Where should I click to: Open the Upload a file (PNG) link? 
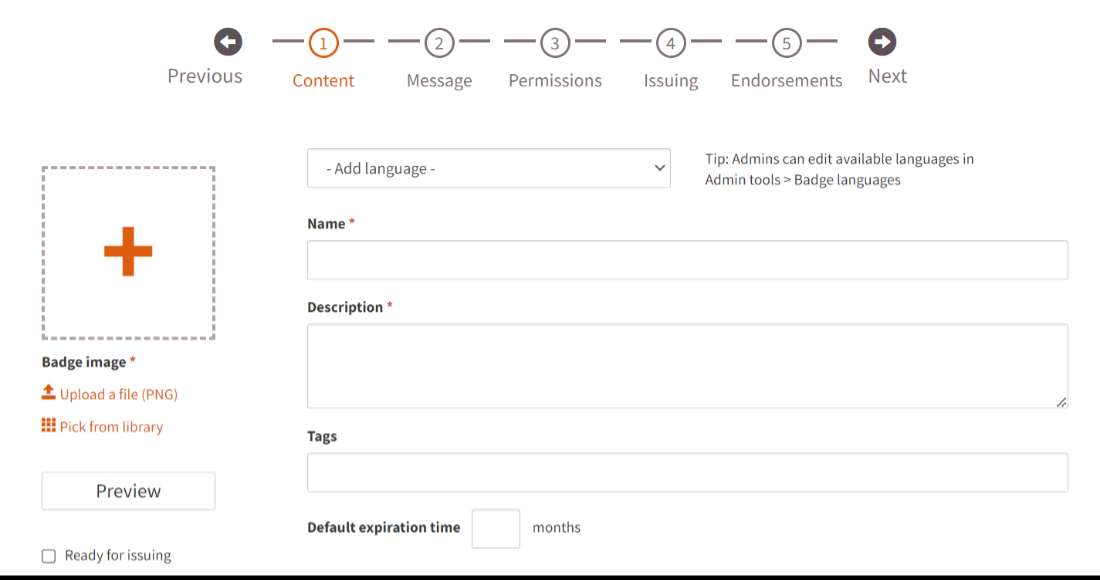point(119,394)
